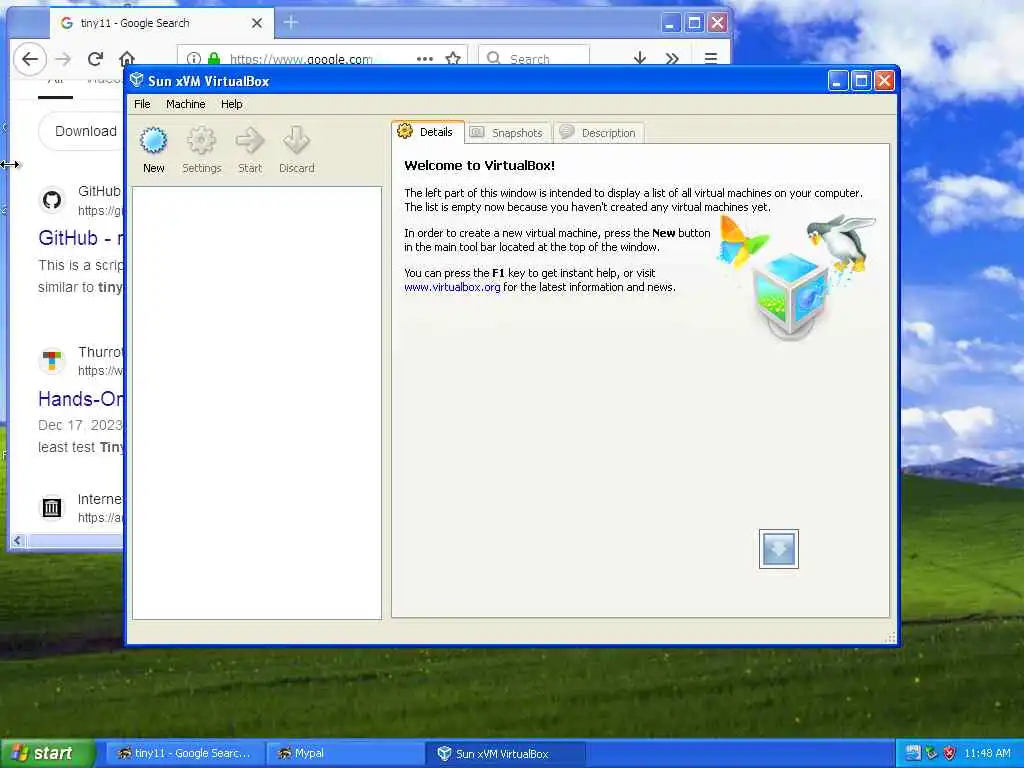The image size is (1024, 768).
Task: Open the browser hamburger menu
Action: pyautogui.click(x=711, y=58)
